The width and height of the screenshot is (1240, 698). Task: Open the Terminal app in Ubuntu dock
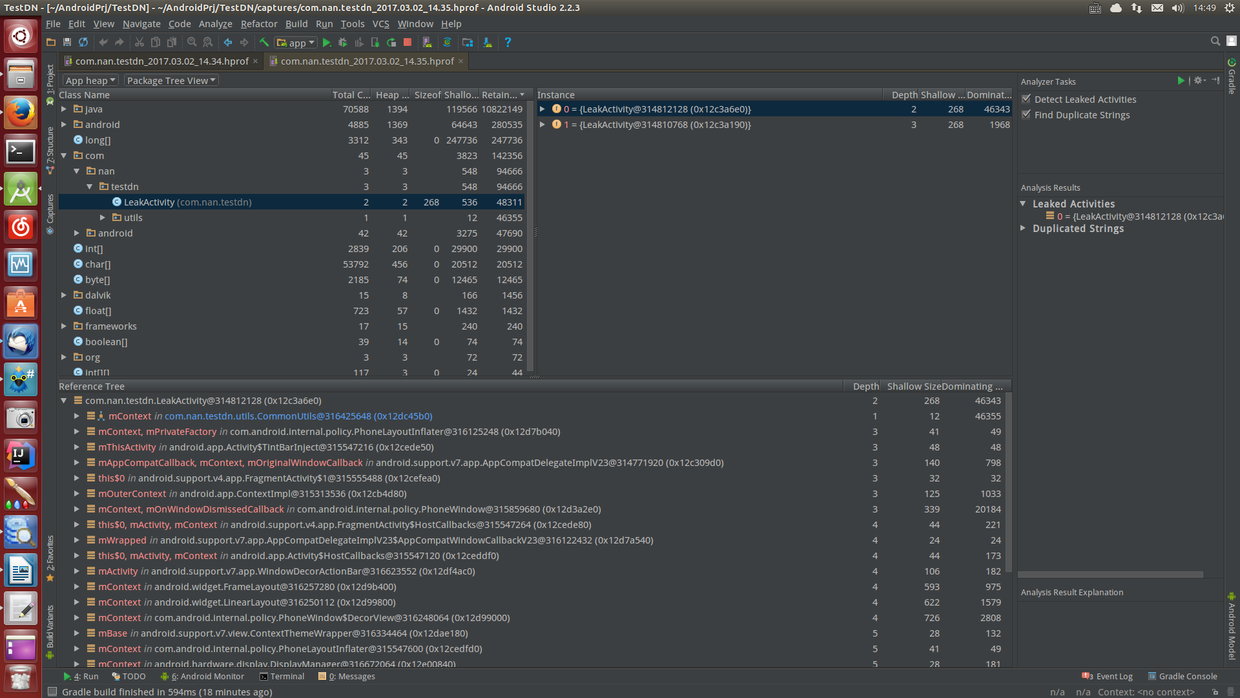click(x=20, y=151)
